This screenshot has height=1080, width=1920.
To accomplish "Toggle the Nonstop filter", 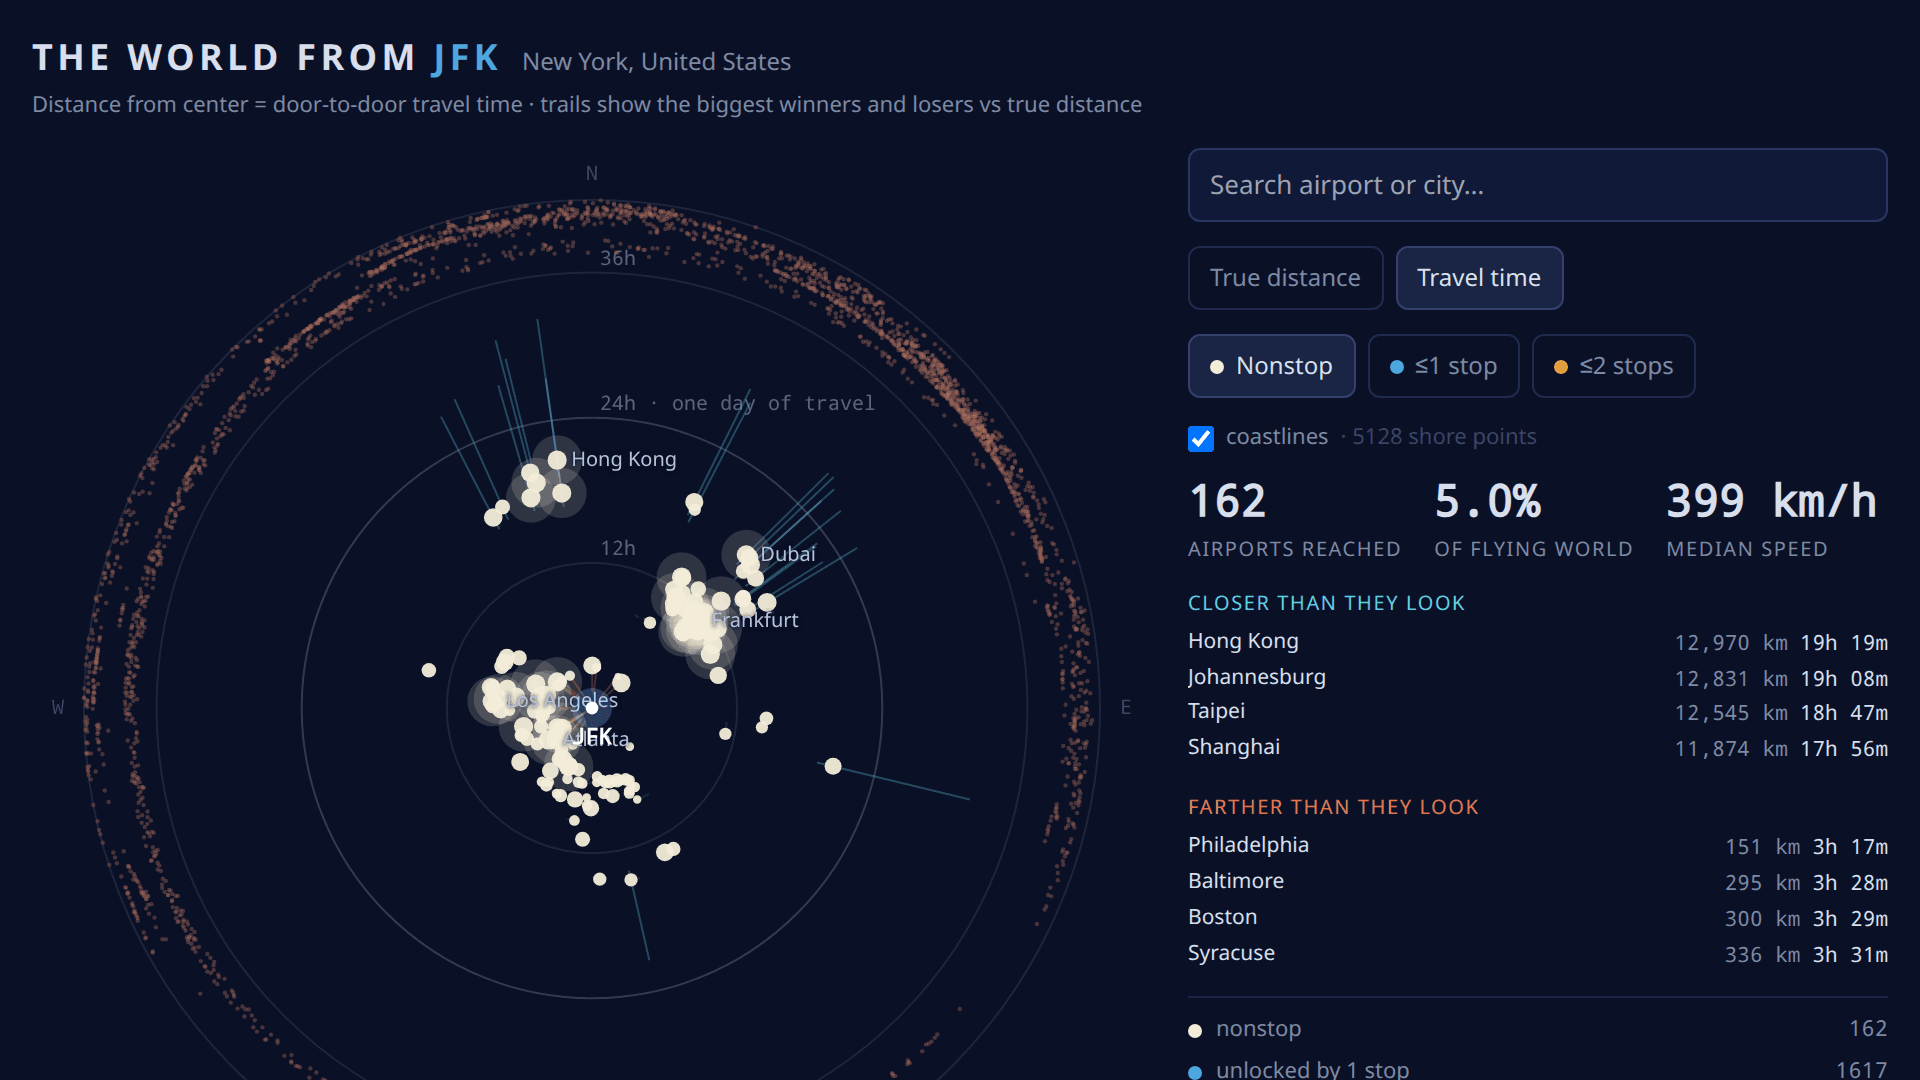I will coord(1271,366).
